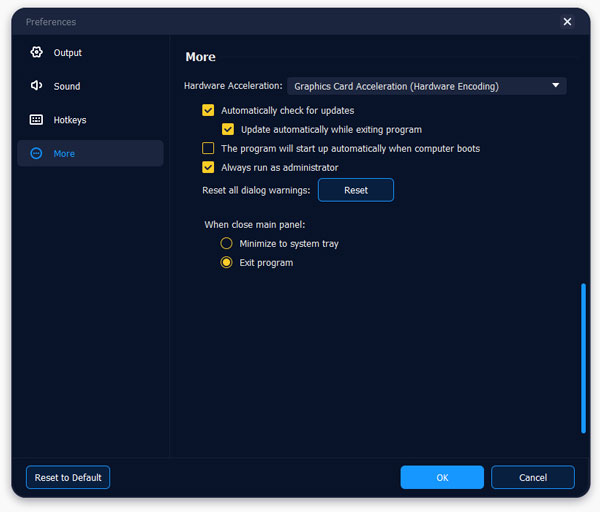
Task: Confirm settings with the OK button
Action: 442,478
